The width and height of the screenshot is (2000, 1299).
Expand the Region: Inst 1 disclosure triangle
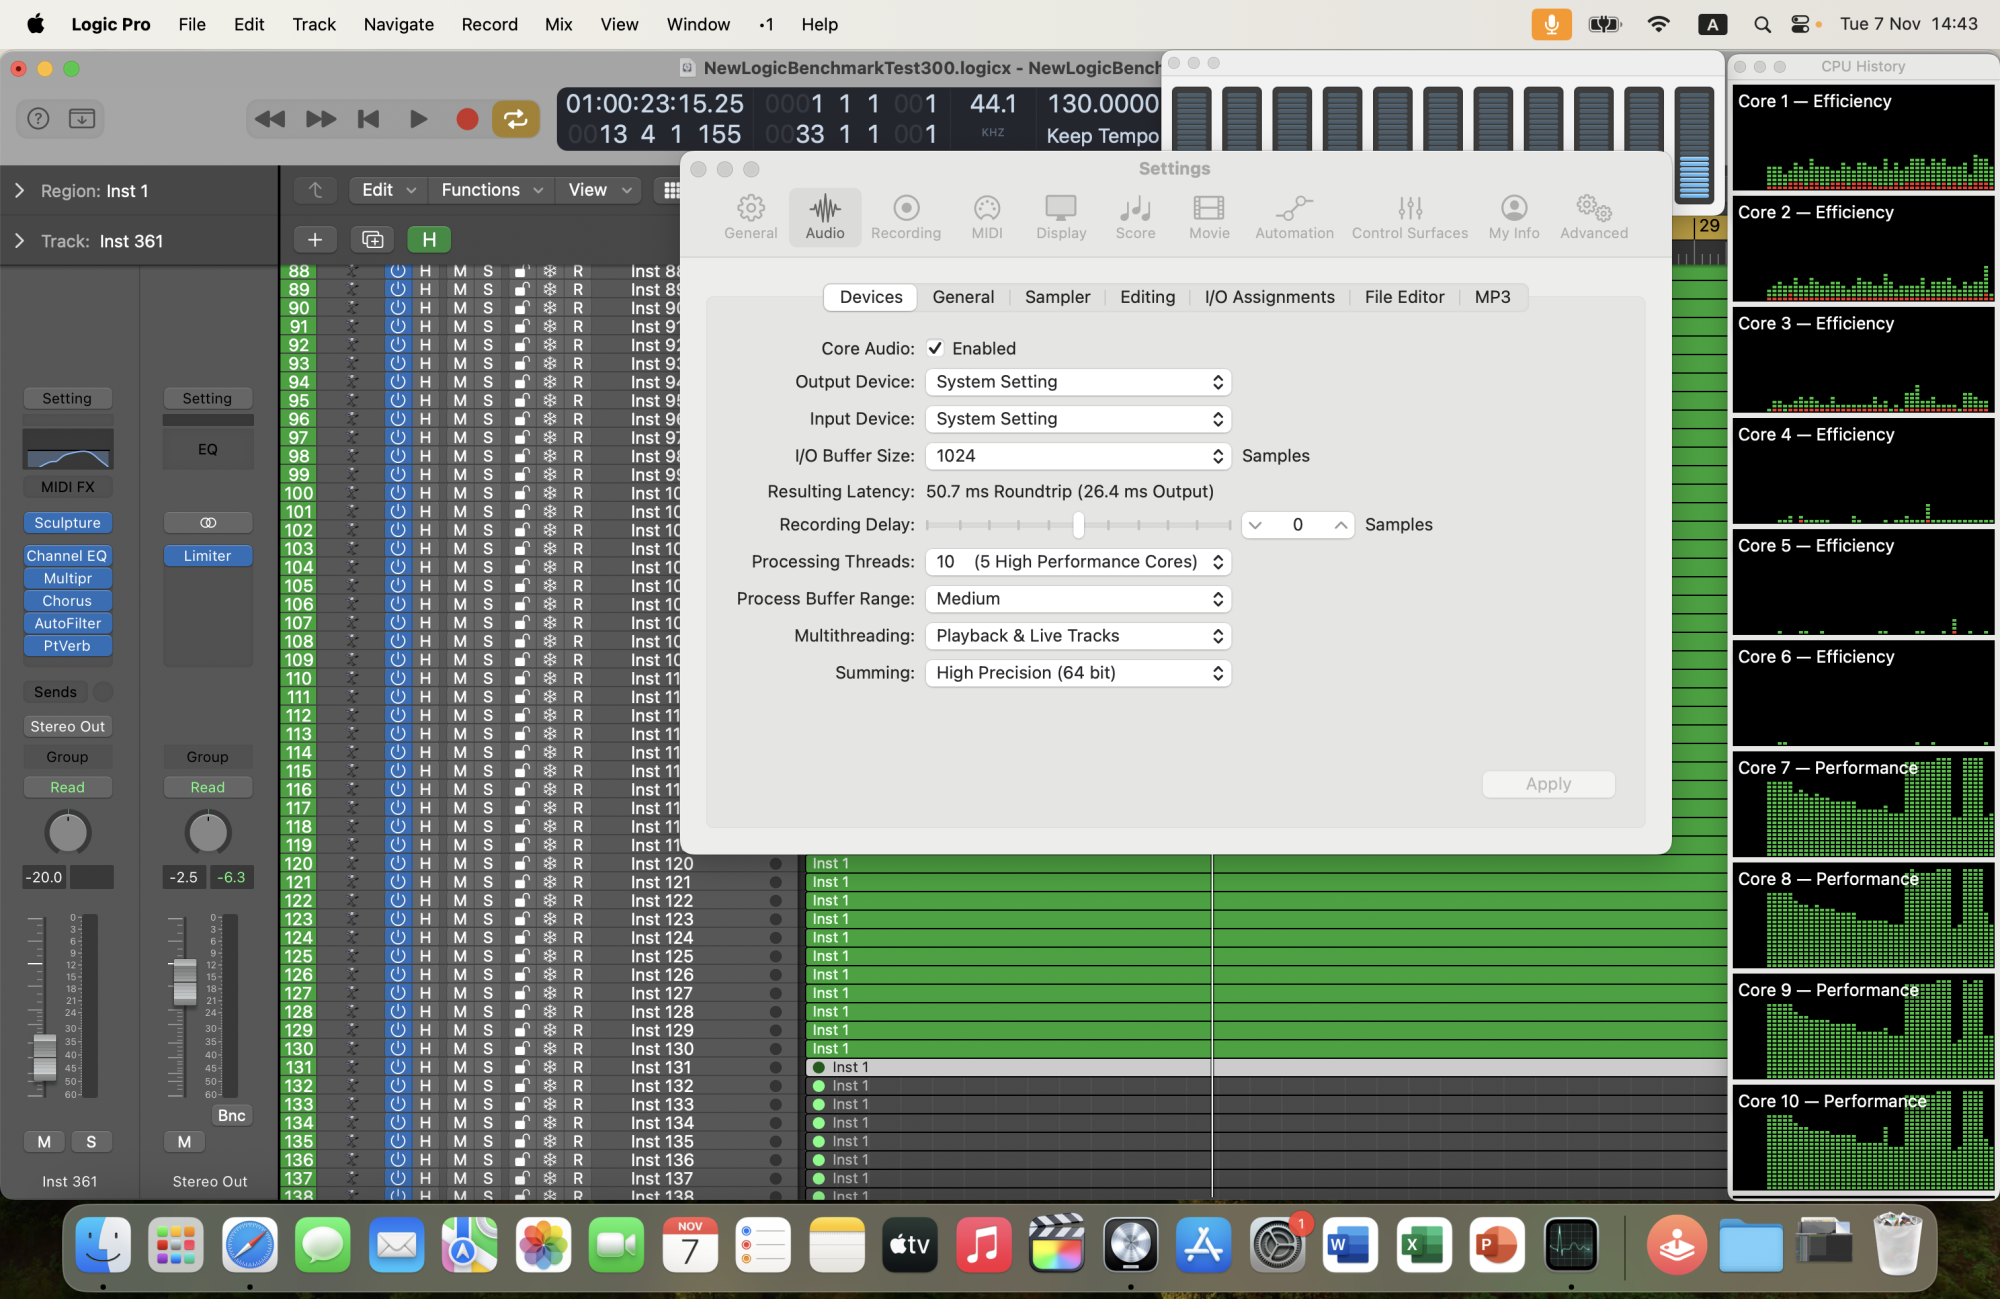tap(19, 190)
